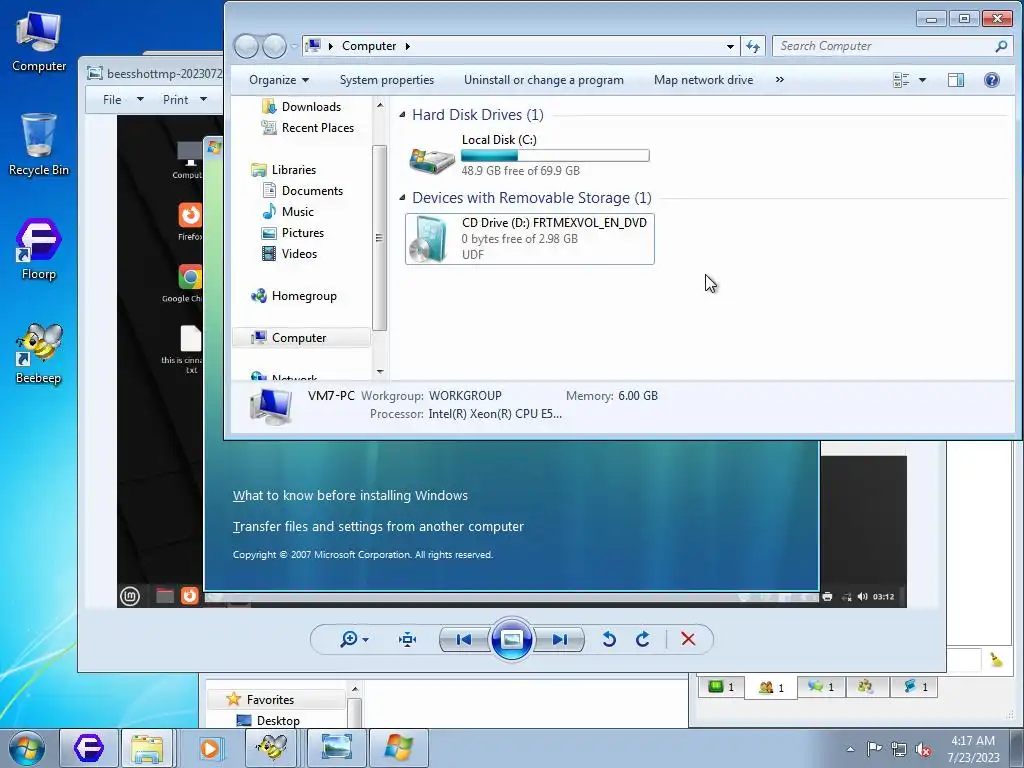
Task: Open File menu in Photo Viewer
Action: [122, 99]
